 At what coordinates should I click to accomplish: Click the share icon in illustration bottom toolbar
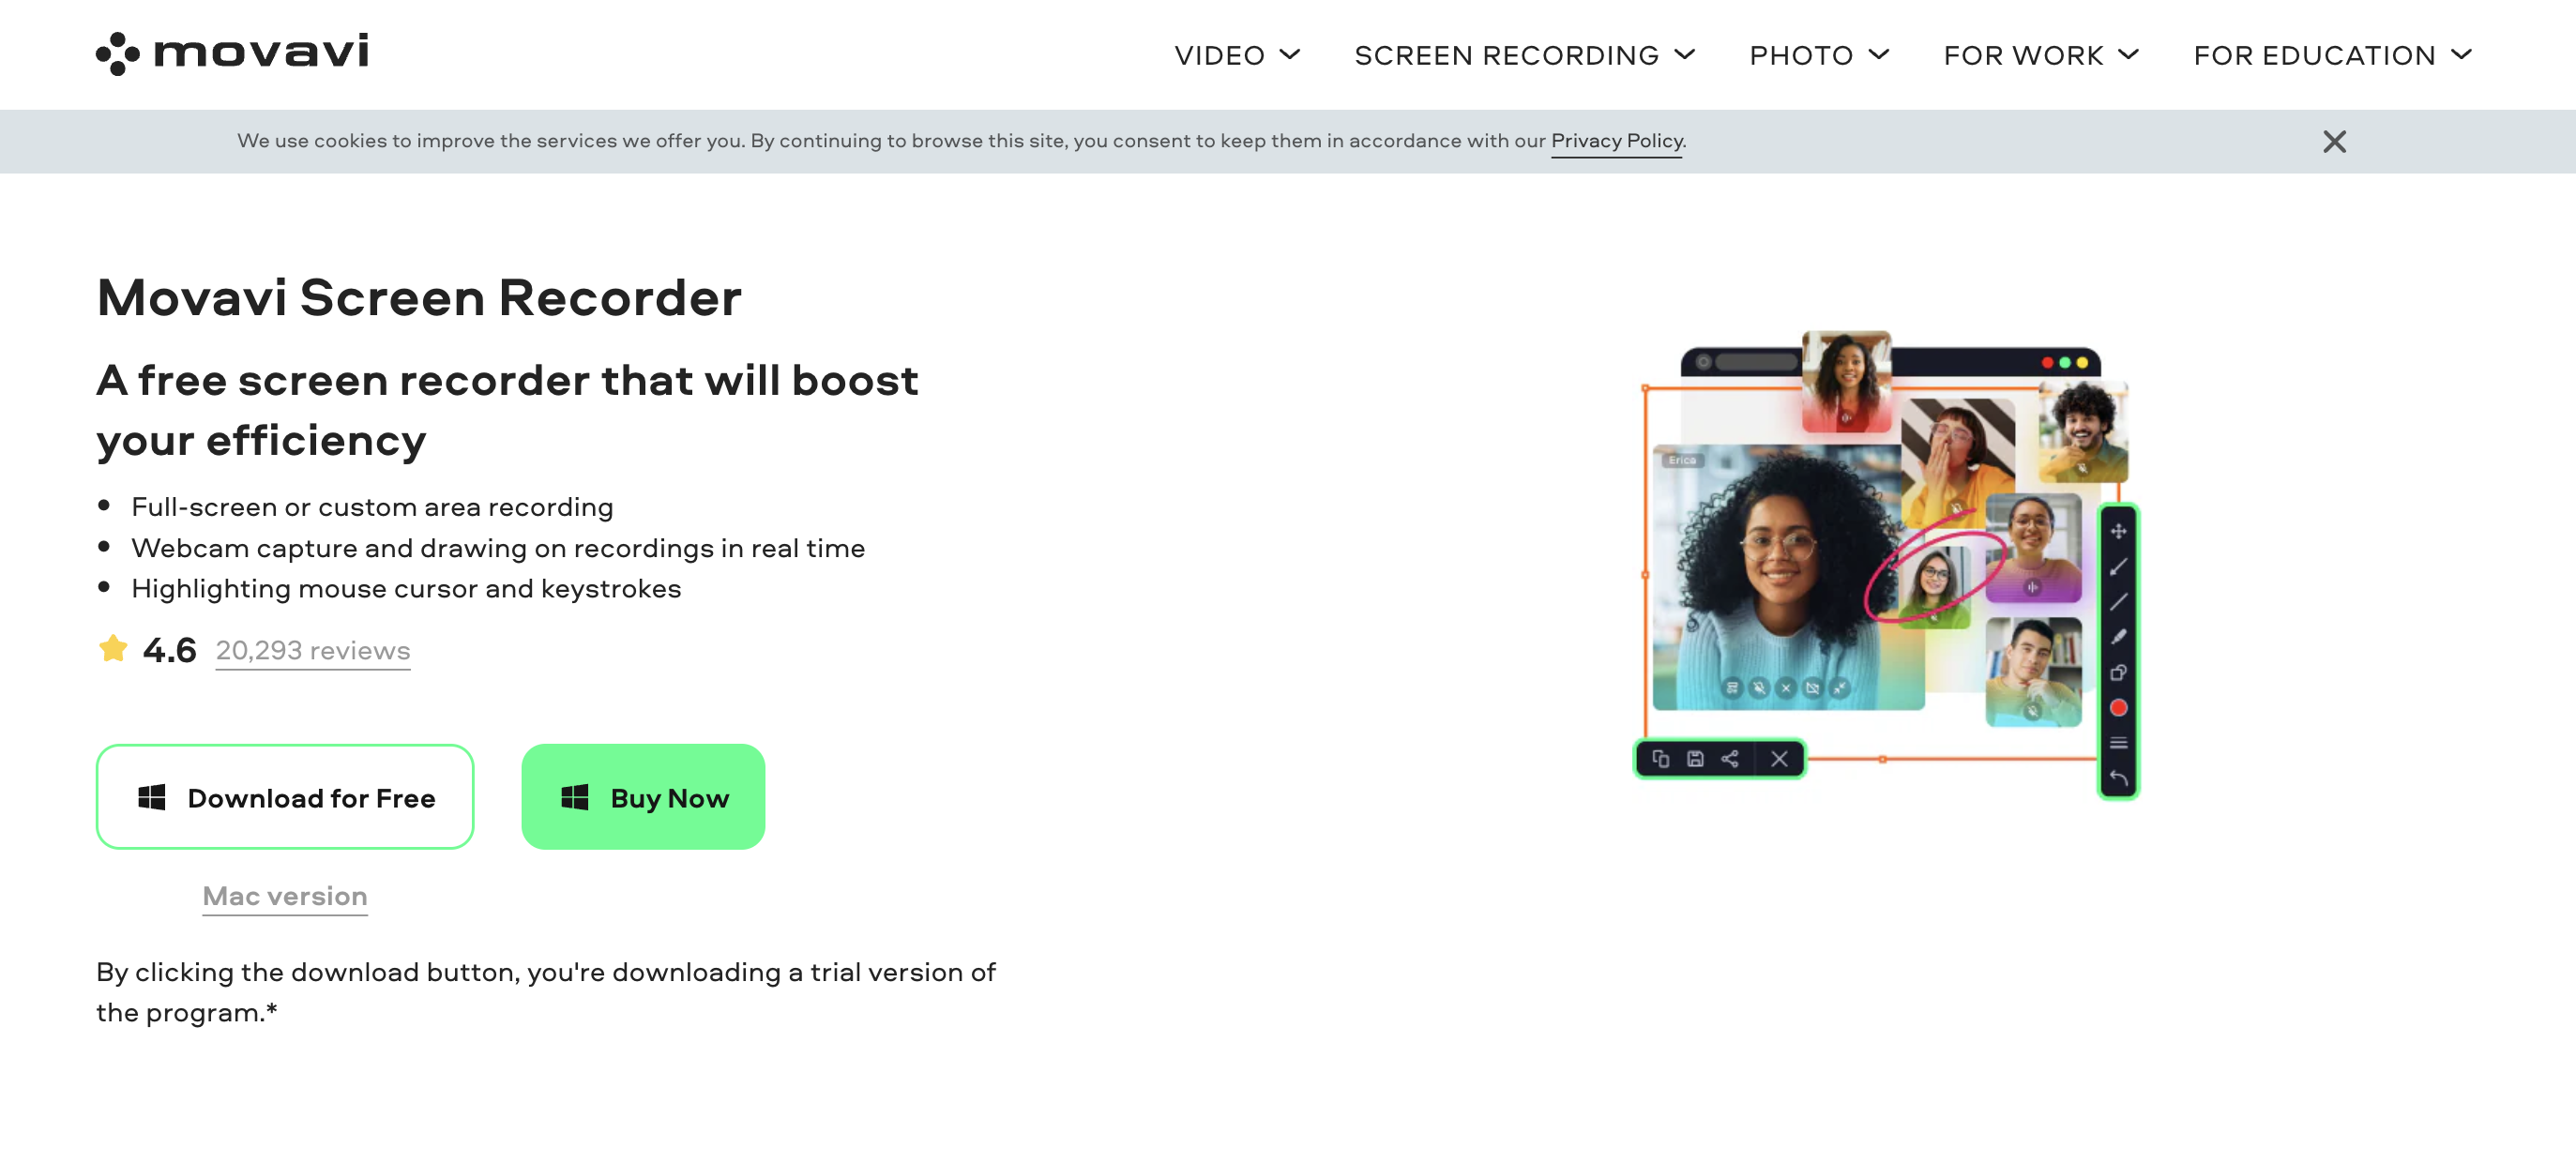click(x=1730, y=759)
